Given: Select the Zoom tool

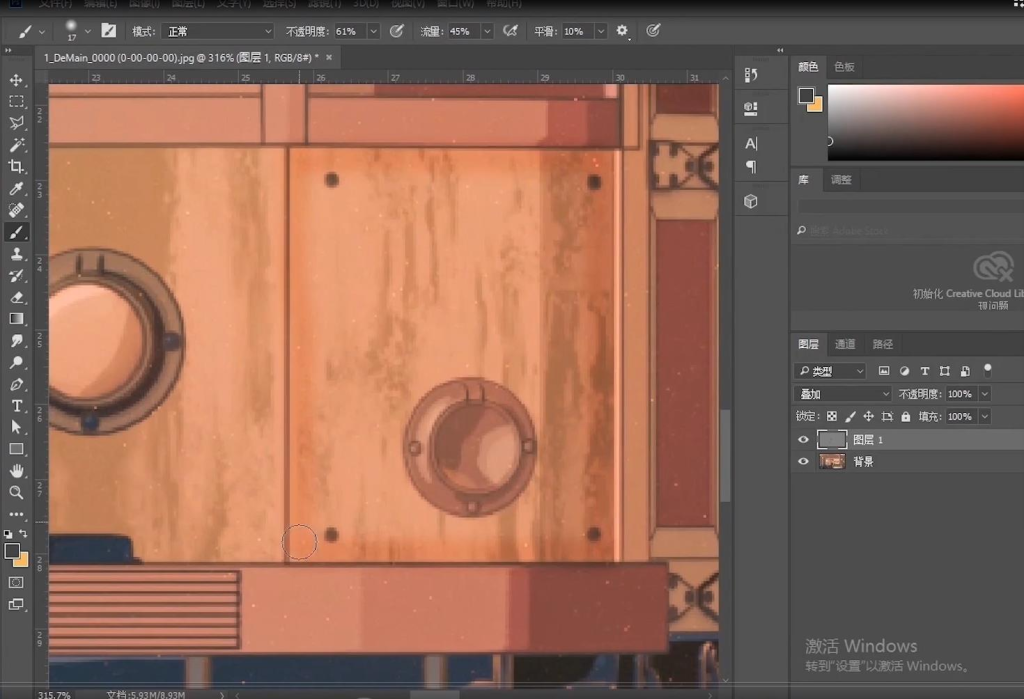Looking at the screenshot, I should coord(16,493).
